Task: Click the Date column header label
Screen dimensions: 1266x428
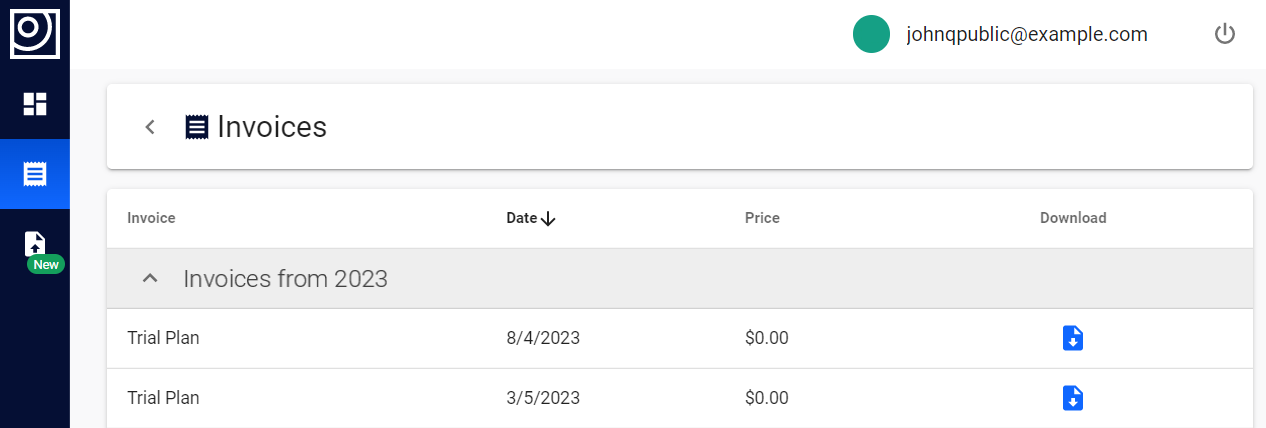Action: click(x=521, y=218)
